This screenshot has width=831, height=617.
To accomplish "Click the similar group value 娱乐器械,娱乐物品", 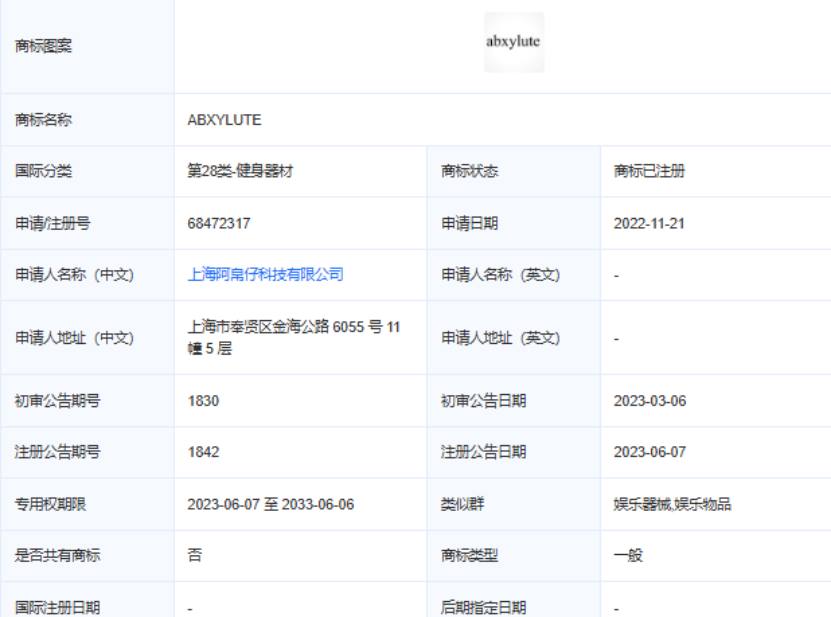I will click(x=673, y=504).
